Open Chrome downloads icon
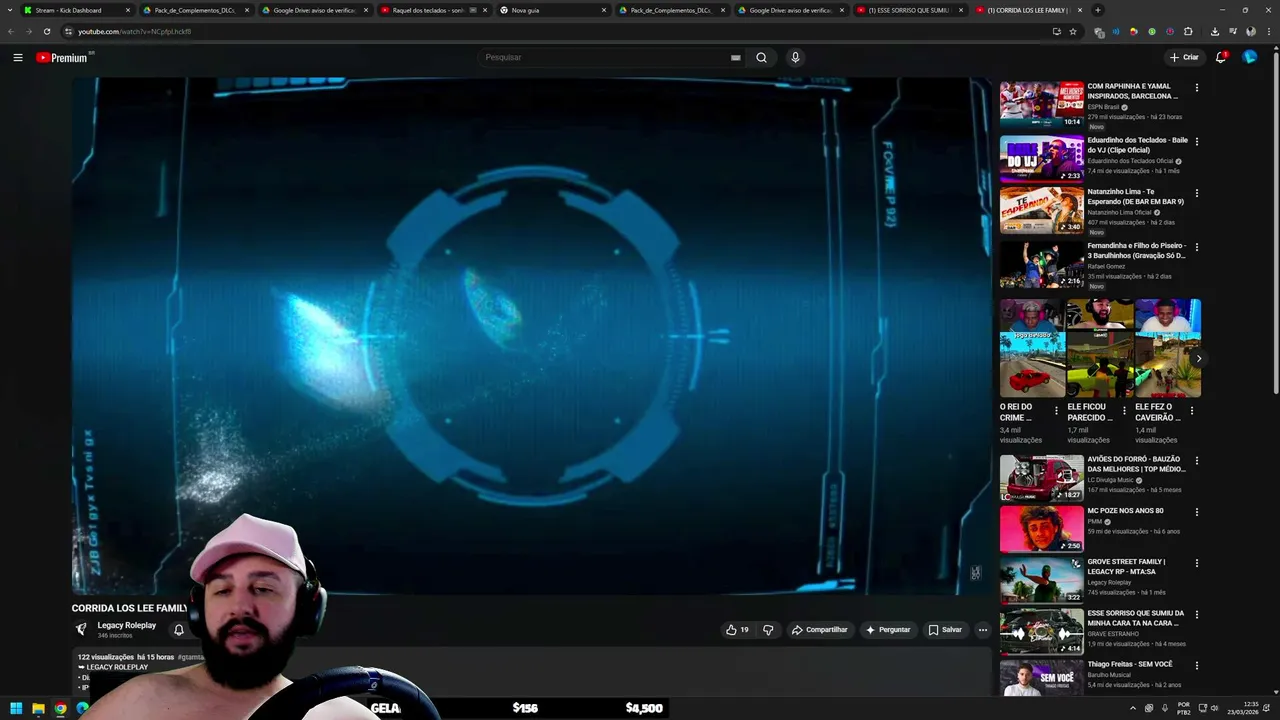 (x=1215, y=31)
